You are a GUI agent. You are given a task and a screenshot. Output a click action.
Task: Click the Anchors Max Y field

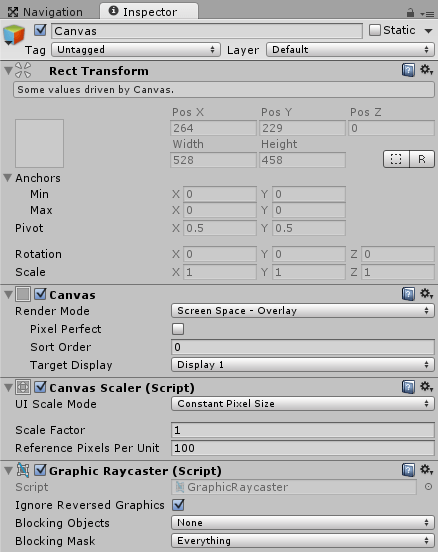tap(309, 210)
